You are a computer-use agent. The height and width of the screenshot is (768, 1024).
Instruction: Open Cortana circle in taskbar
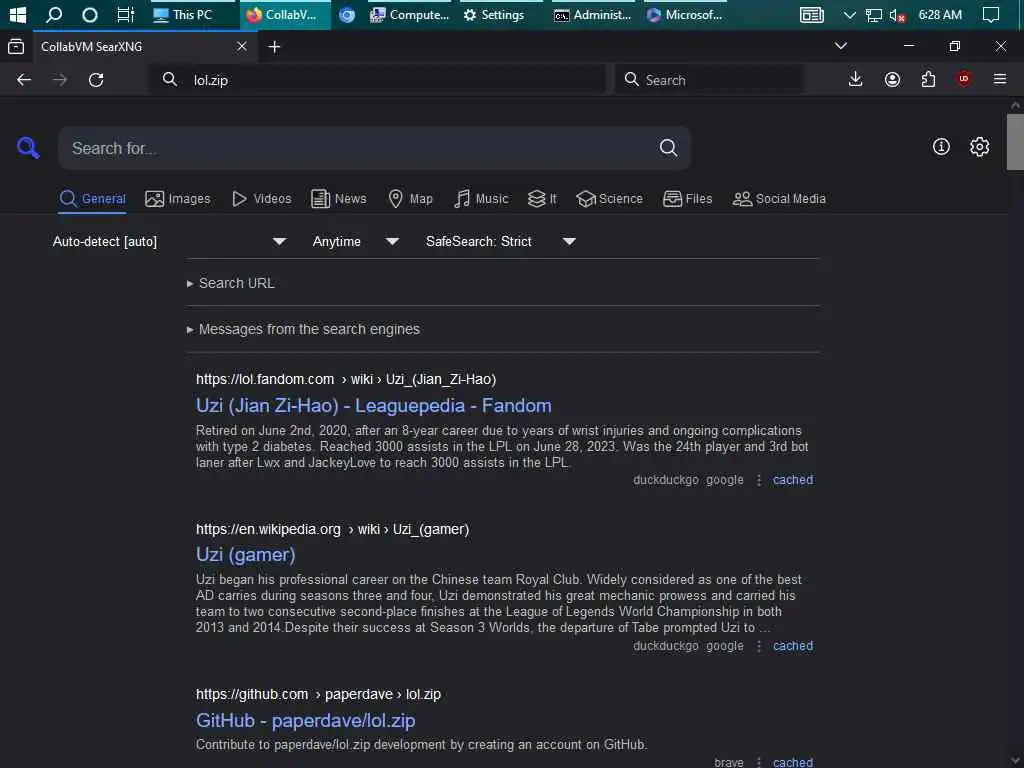90,14
